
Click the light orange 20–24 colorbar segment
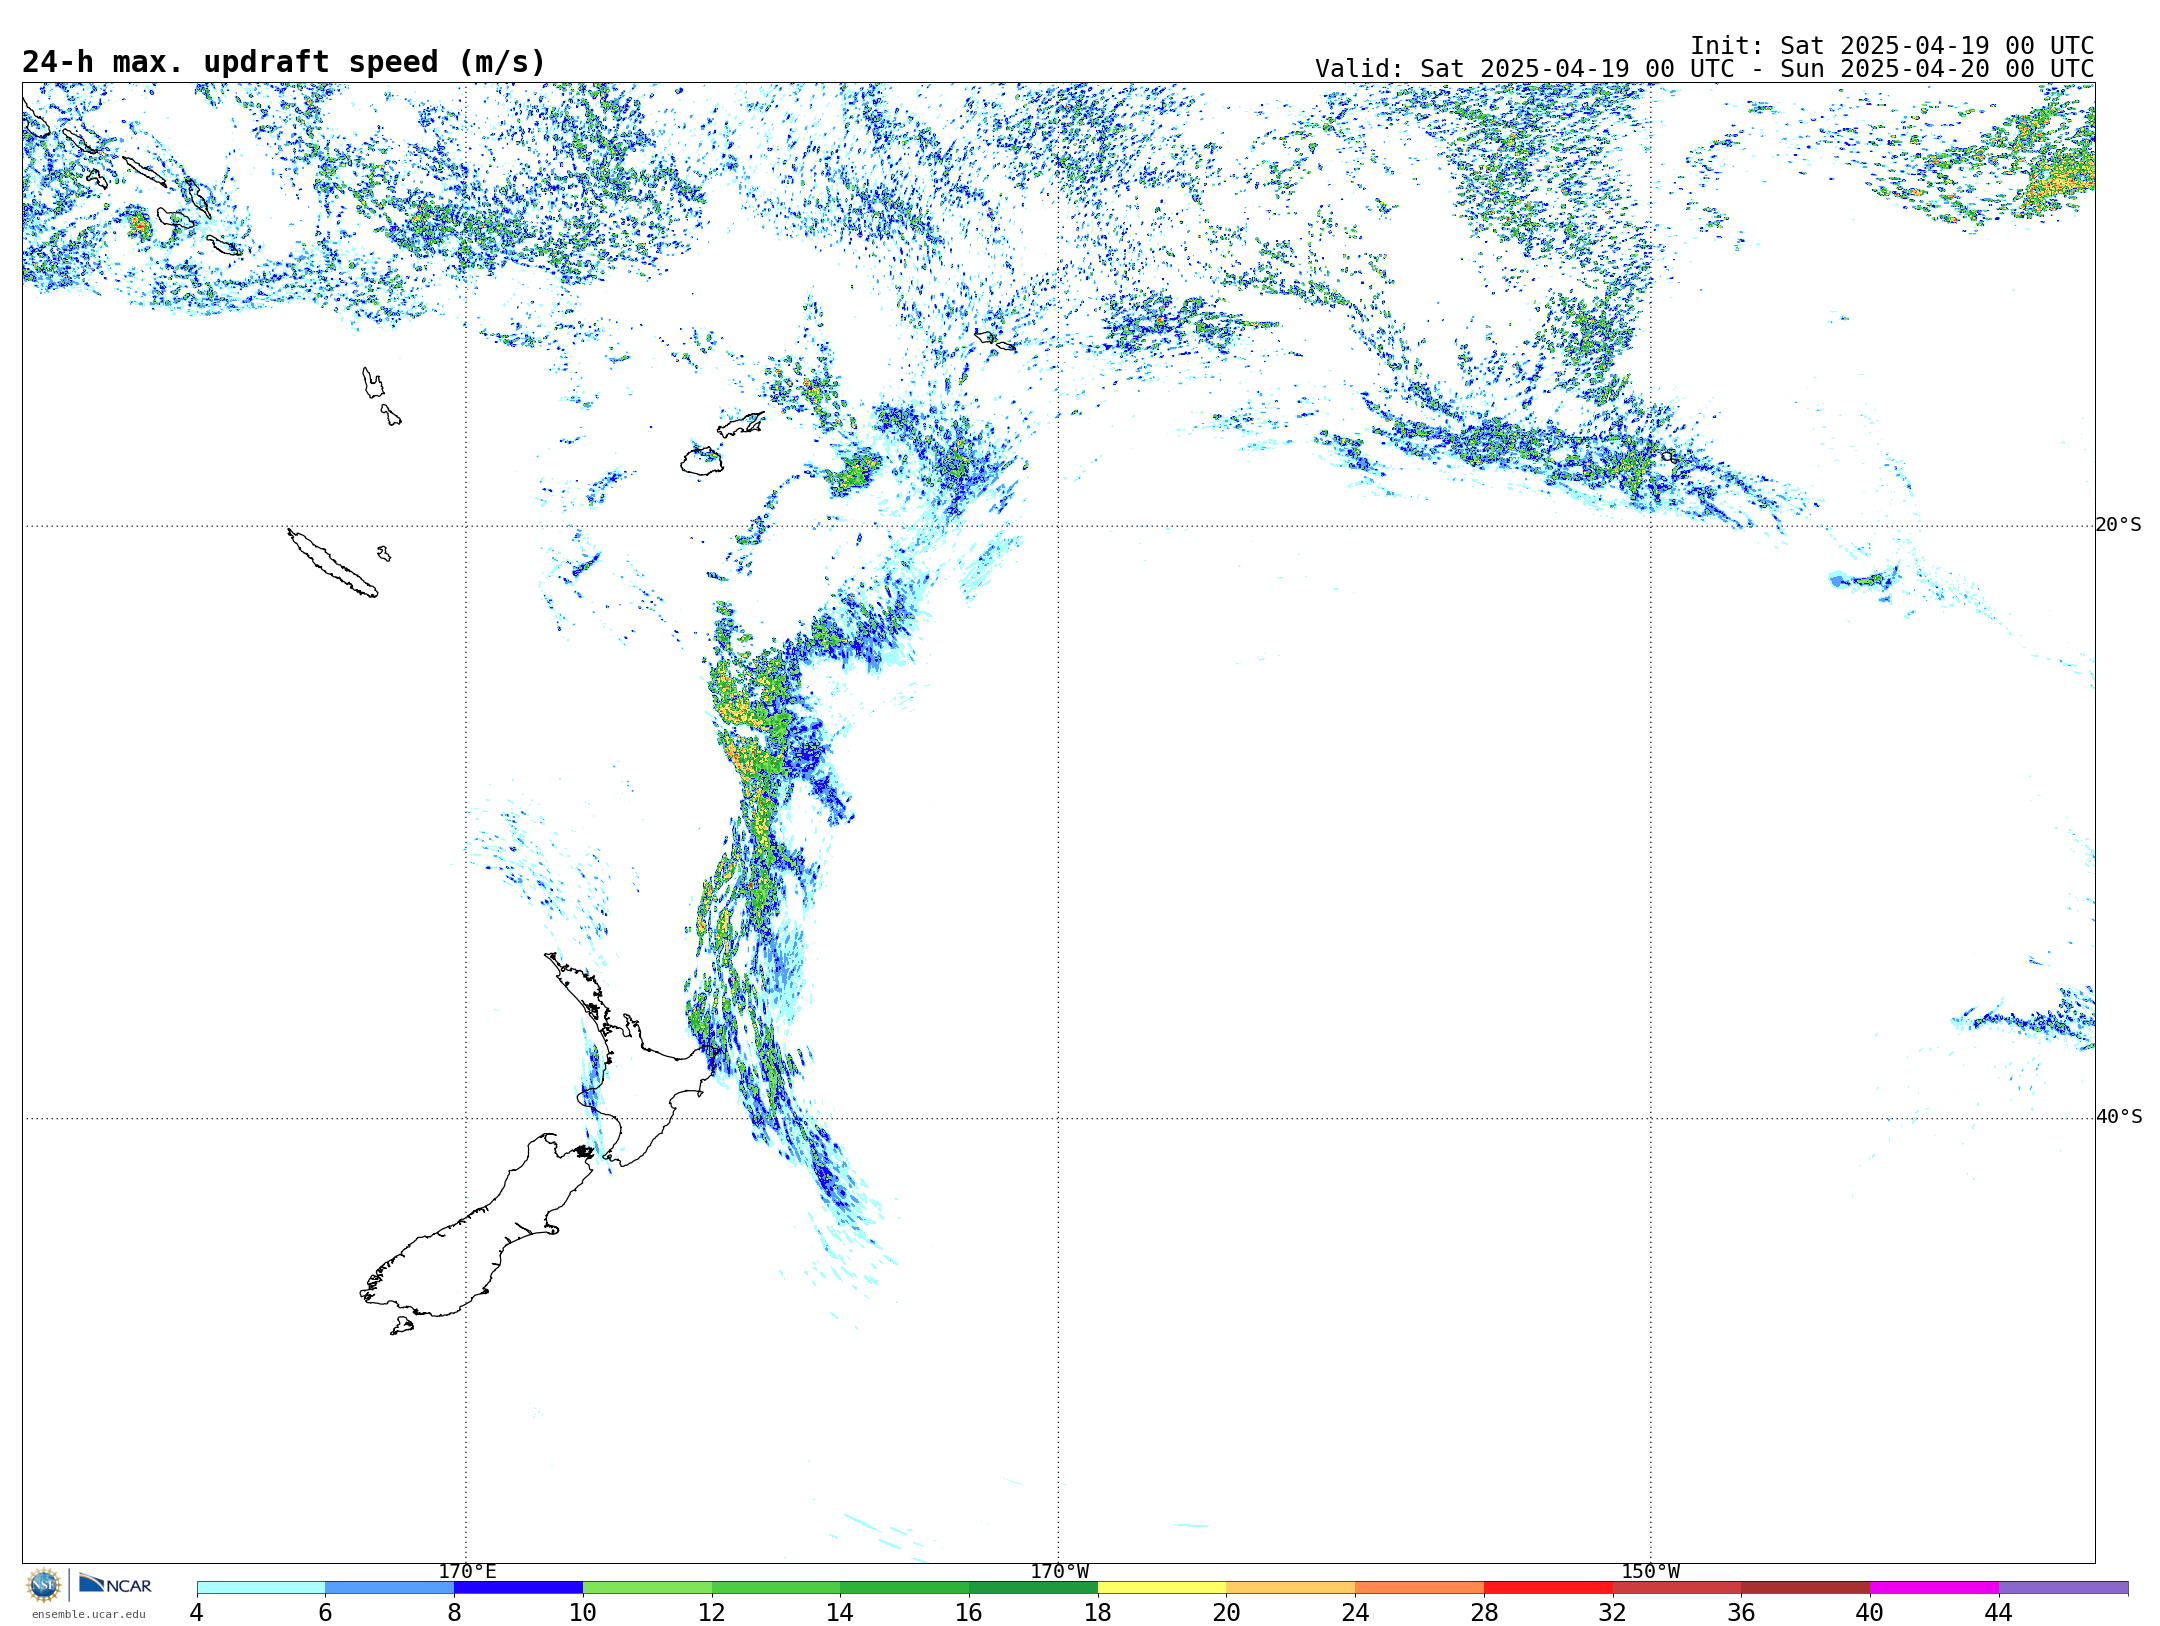(x=1291, y=1588)
